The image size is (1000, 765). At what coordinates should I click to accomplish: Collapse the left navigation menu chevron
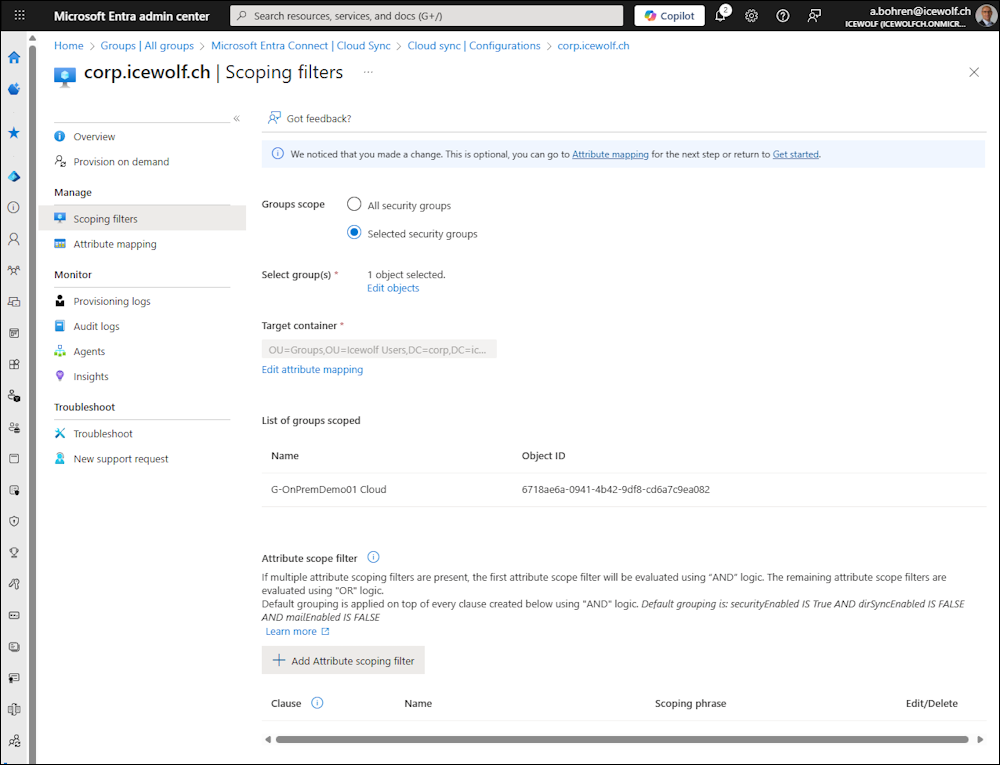[x=237, y=118]
